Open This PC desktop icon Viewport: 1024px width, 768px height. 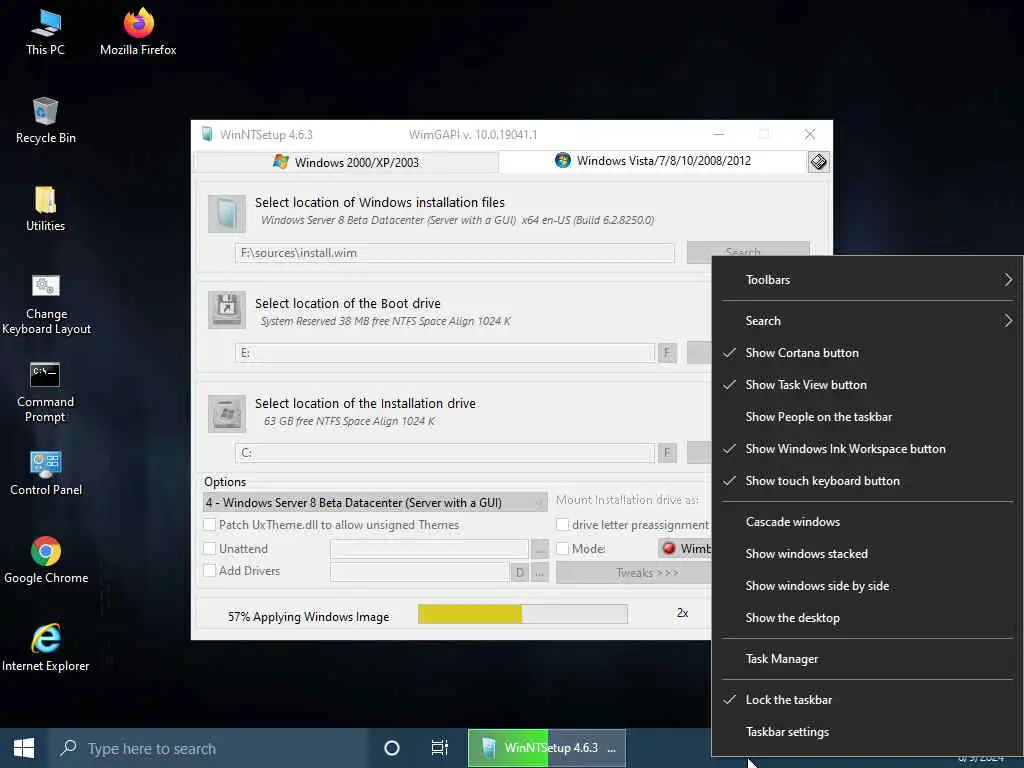(46, 33)
